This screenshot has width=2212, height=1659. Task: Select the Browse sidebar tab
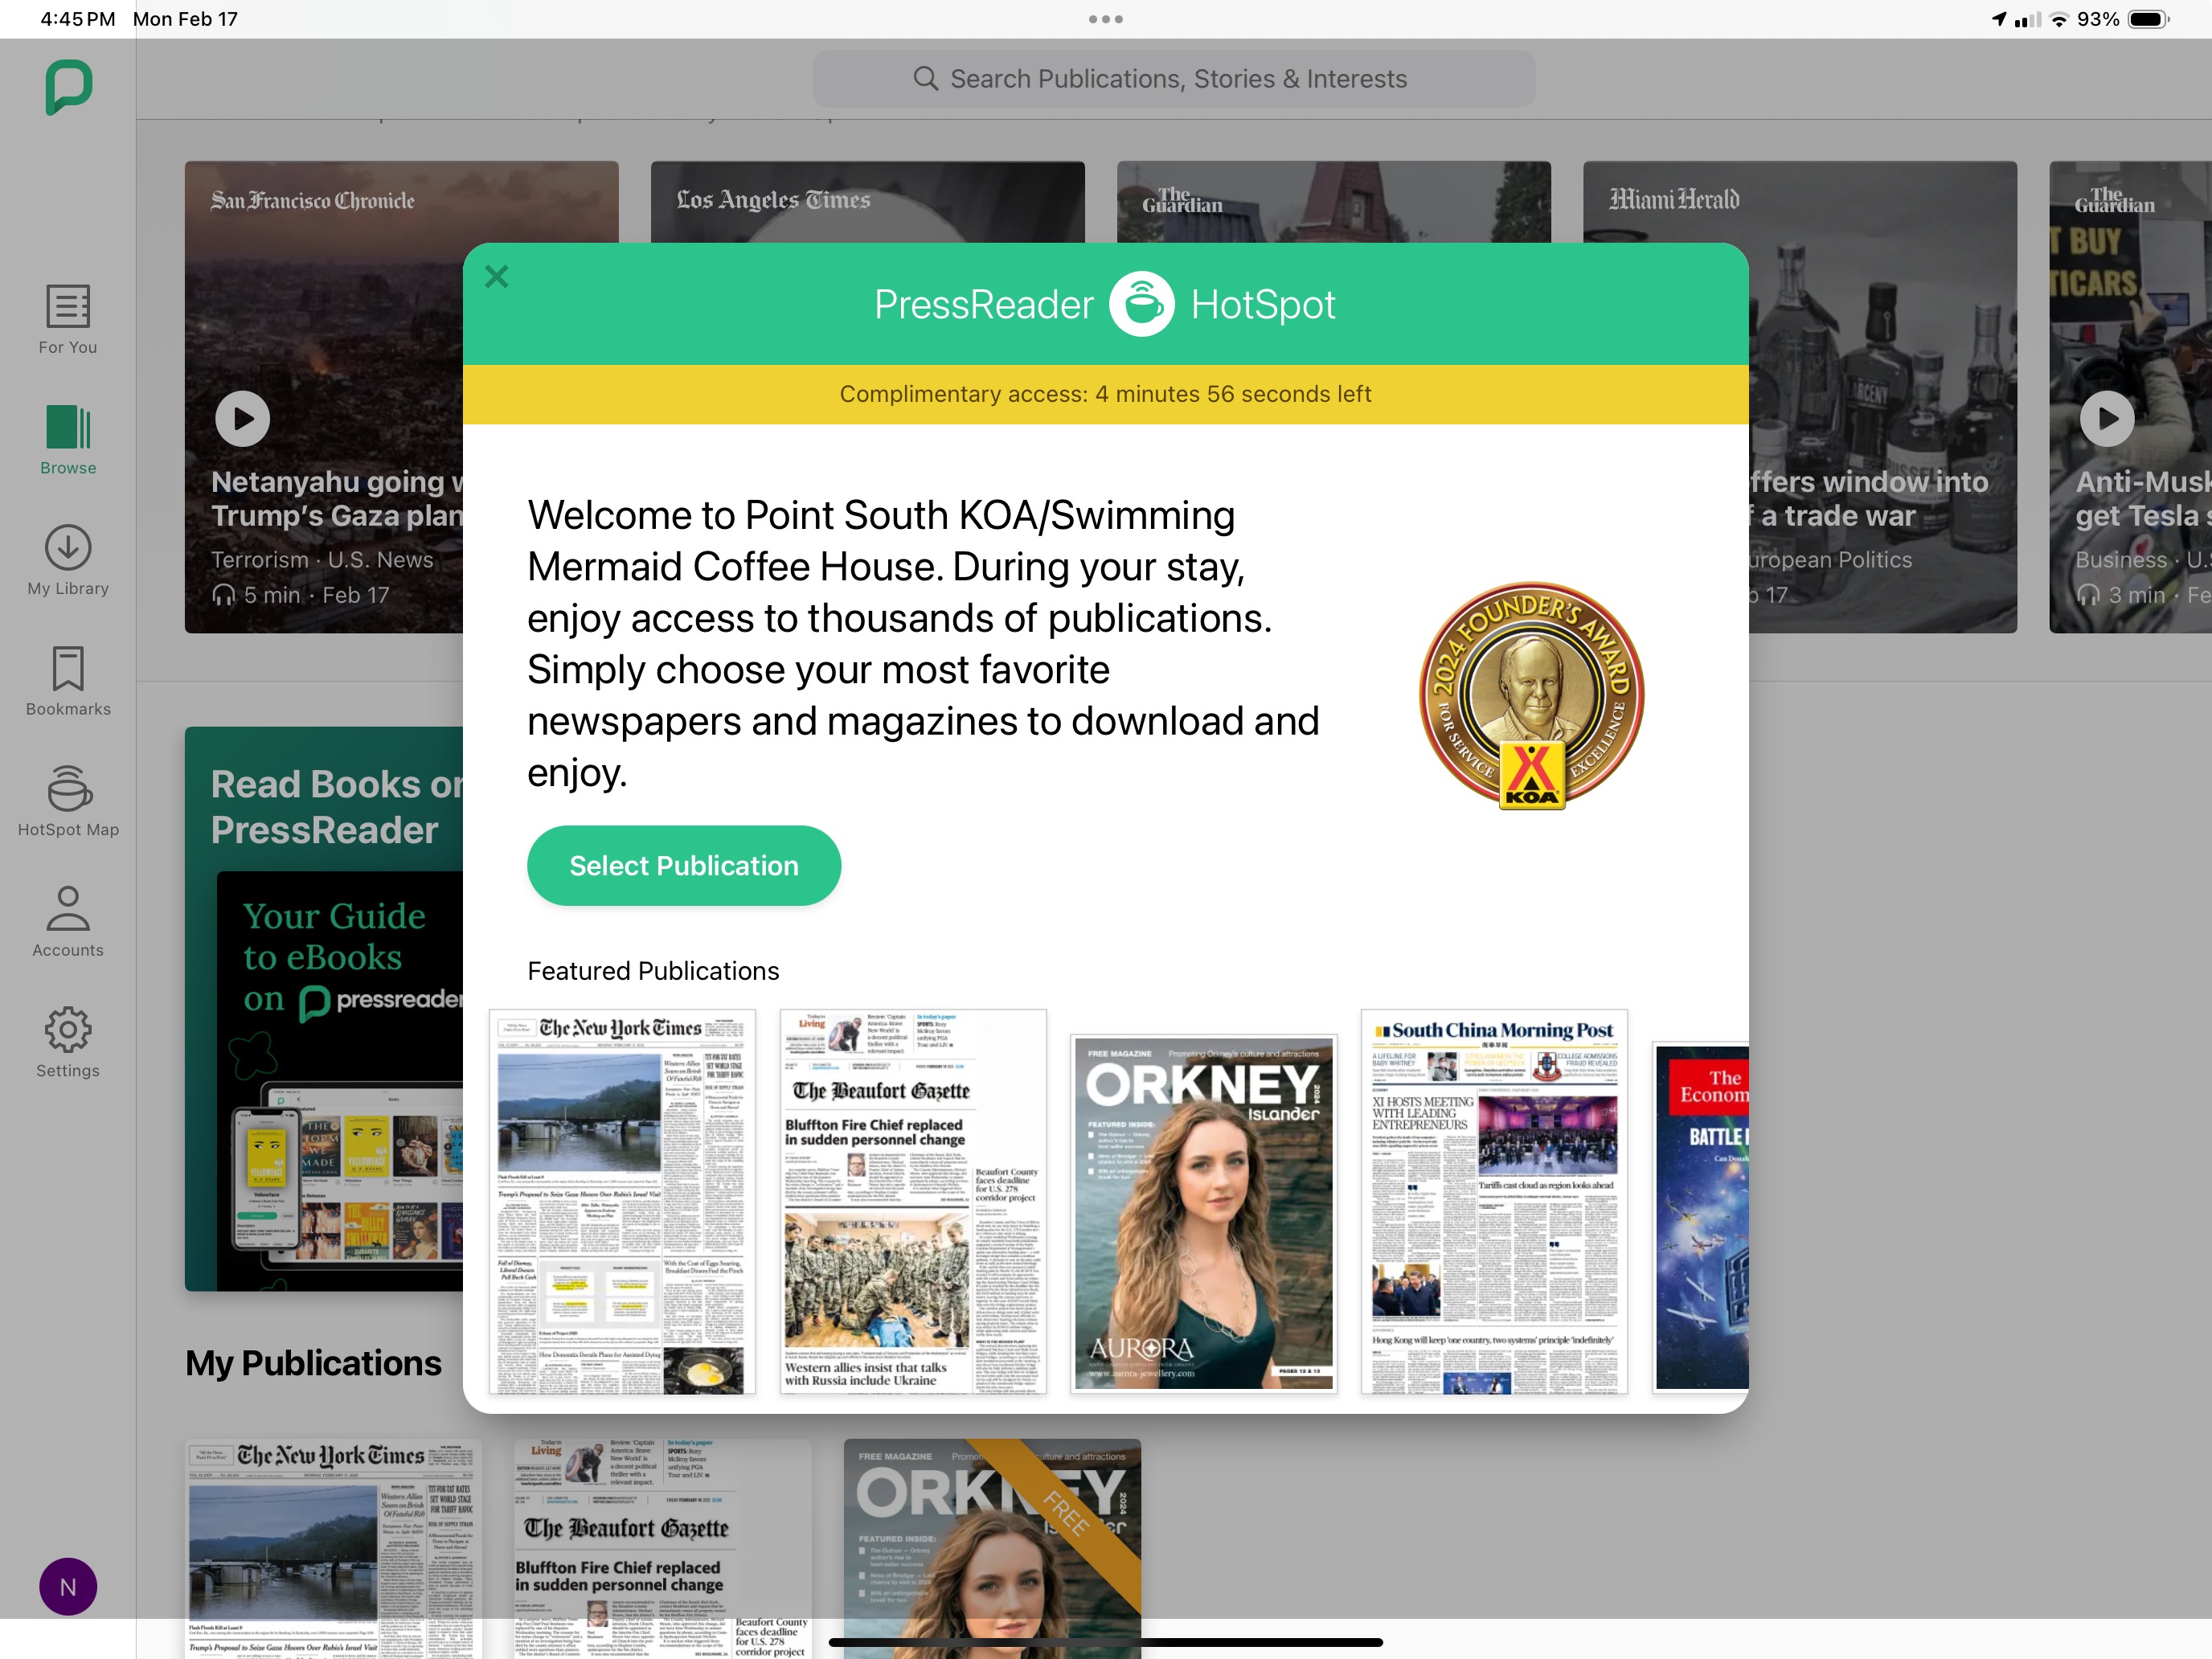click(x=68, y=440)
